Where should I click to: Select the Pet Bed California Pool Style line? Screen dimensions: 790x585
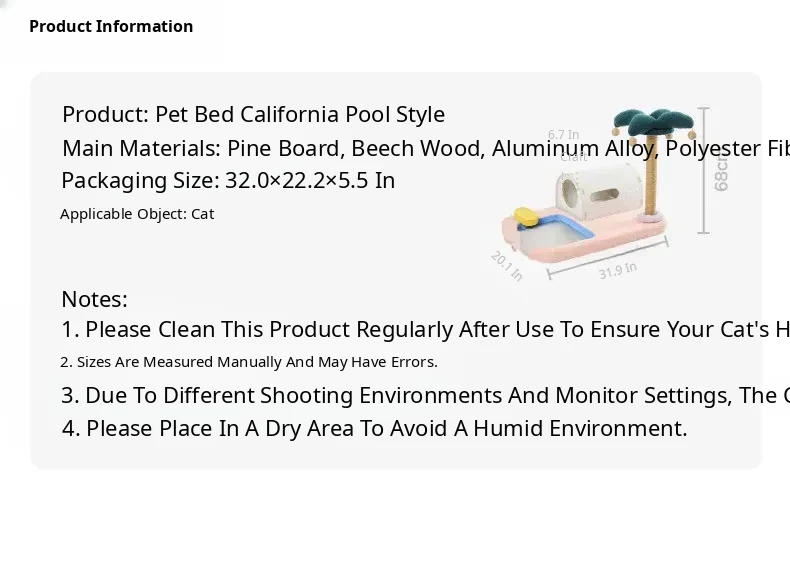point(253,114)
